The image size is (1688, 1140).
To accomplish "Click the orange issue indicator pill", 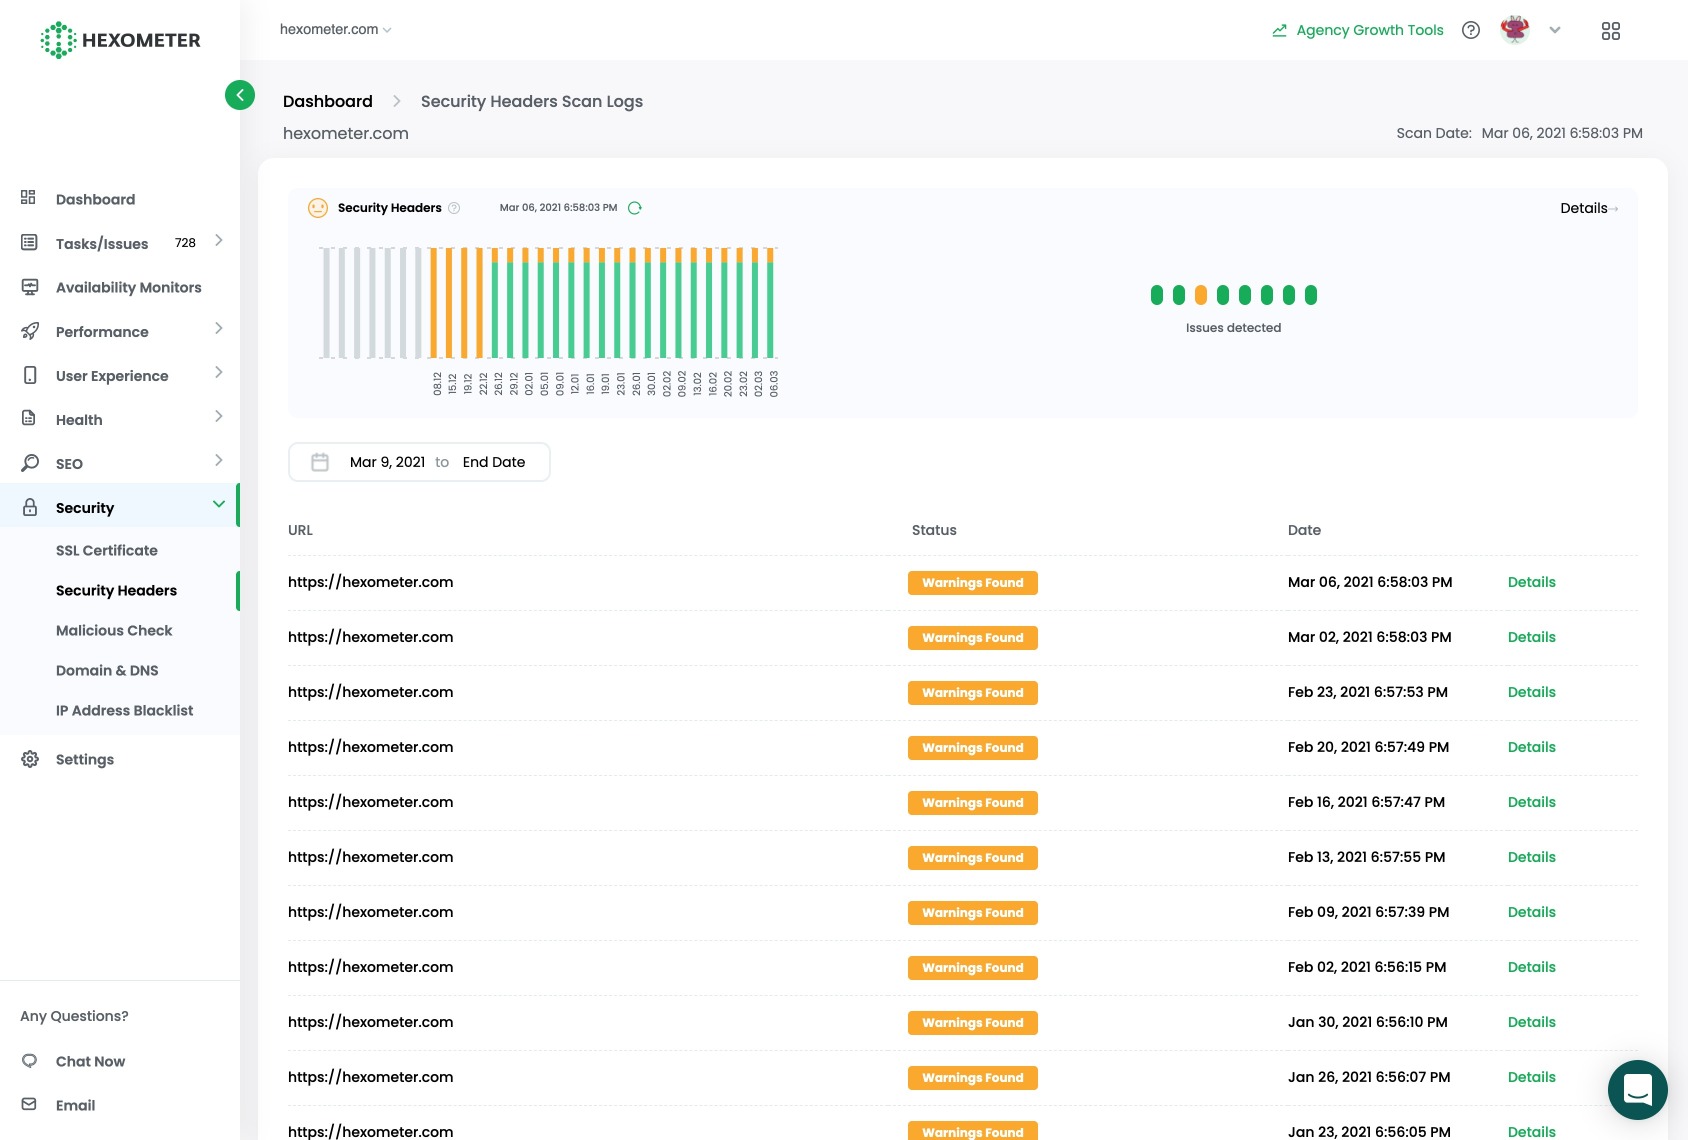I will 1201,295.
